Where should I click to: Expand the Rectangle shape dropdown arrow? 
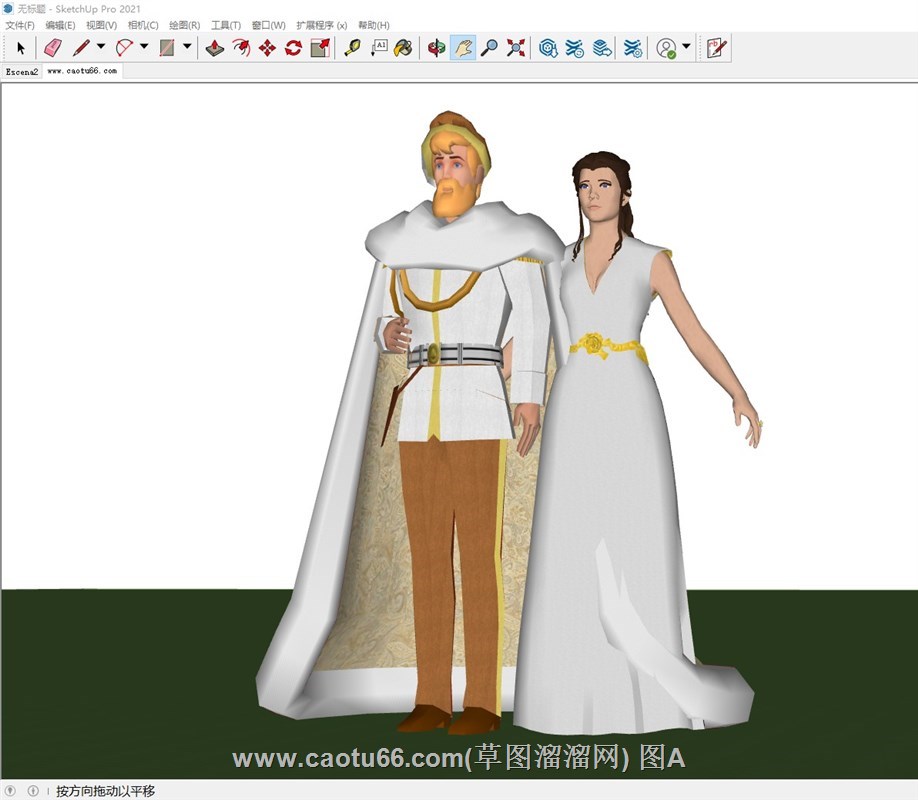click(187, 47)
